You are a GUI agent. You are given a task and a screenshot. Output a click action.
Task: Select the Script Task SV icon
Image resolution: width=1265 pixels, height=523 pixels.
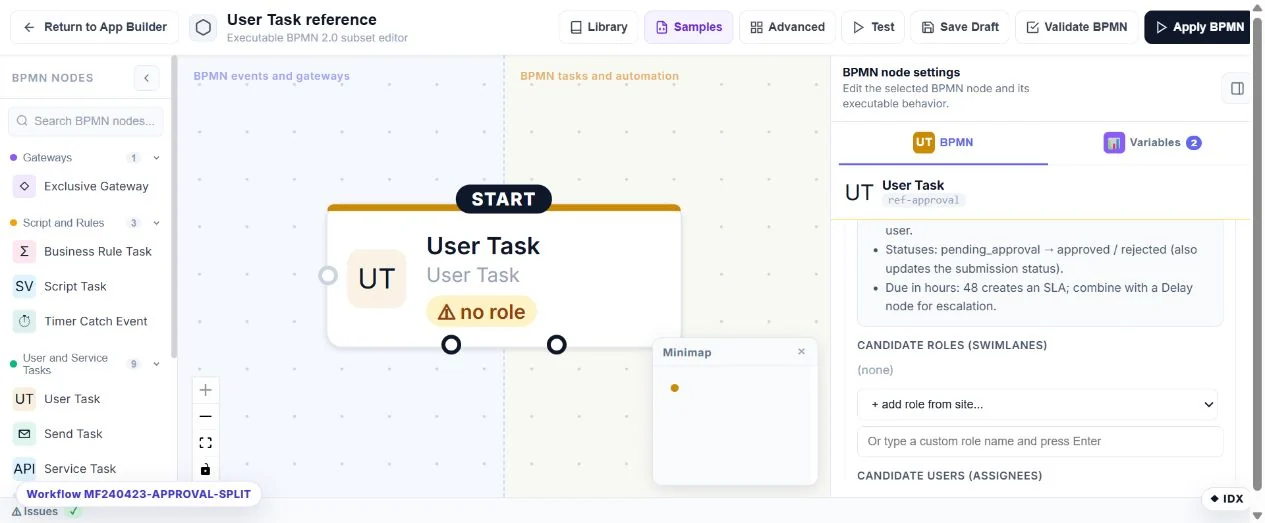click(x=24, y=286)
